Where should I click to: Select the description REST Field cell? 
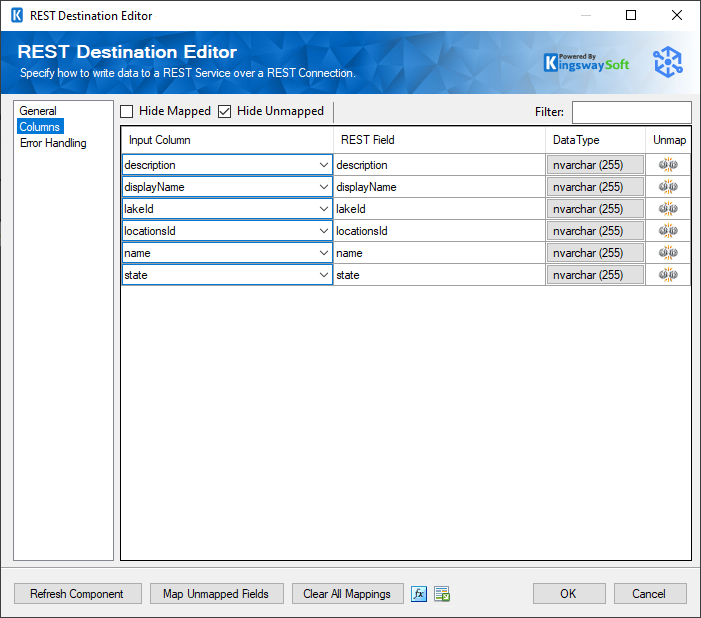(439, 165)
